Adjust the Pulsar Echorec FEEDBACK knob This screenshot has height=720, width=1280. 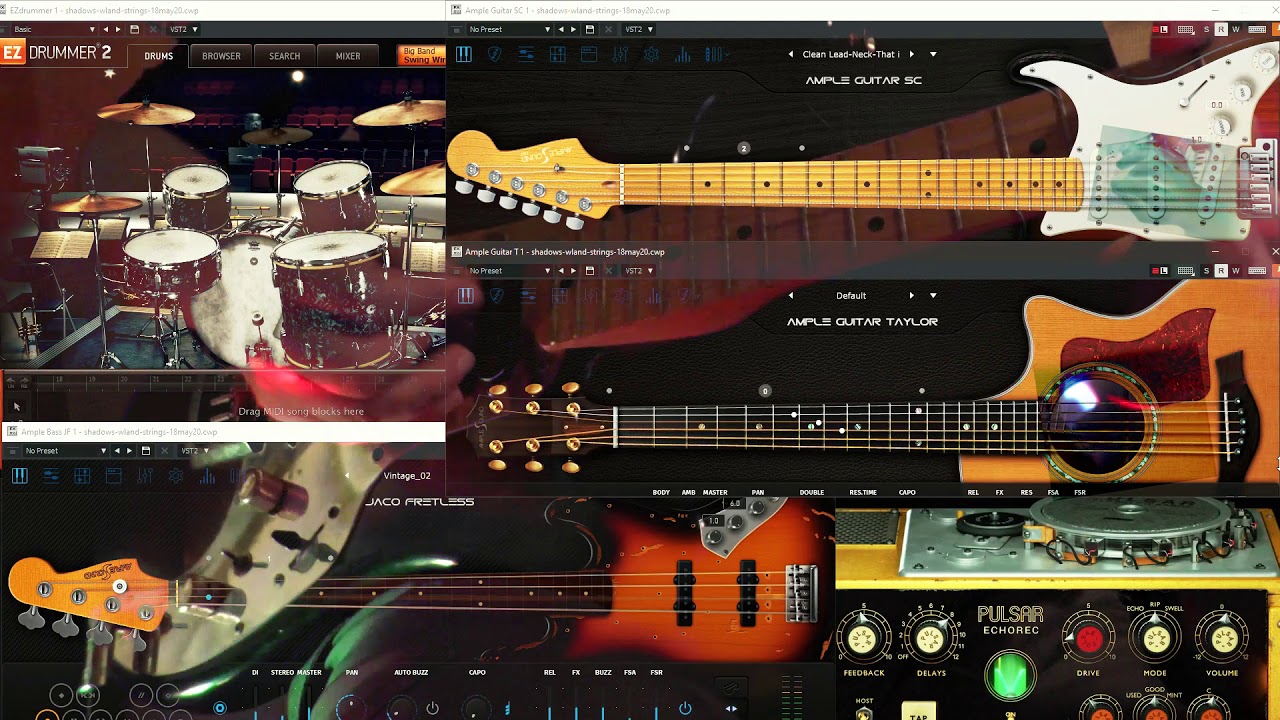863,639
